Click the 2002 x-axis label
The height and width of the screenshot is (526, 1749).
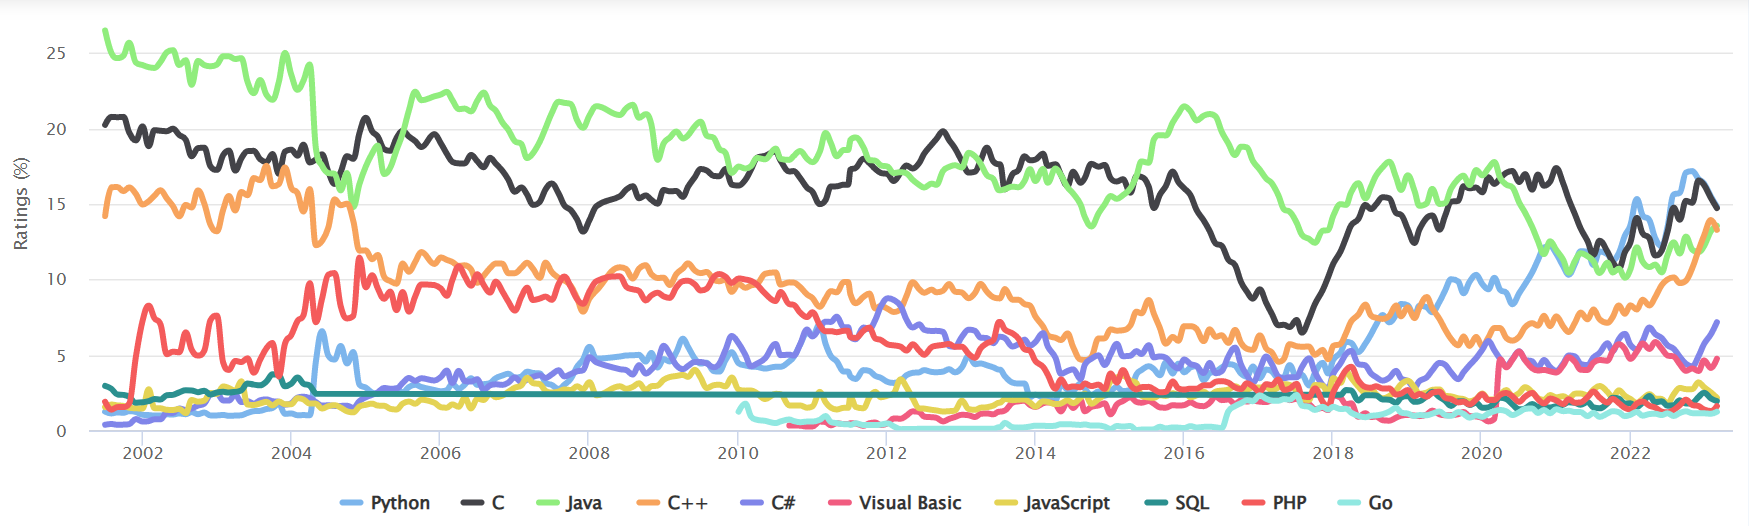click(142, 453)
